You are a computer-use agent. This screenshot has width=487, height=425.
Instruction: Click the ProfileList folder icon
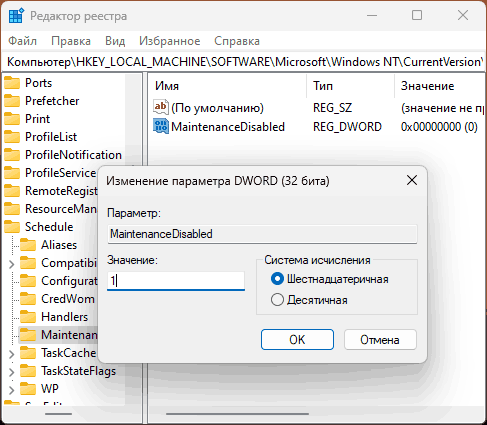click(x=12, y=137)
